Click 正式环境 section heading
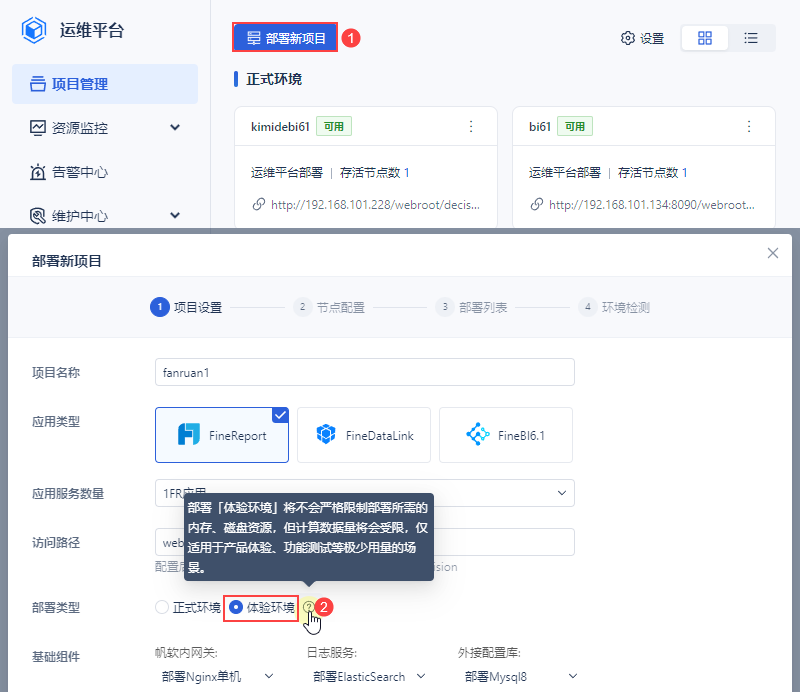This screenshot has width=800, height=692. 274,79
